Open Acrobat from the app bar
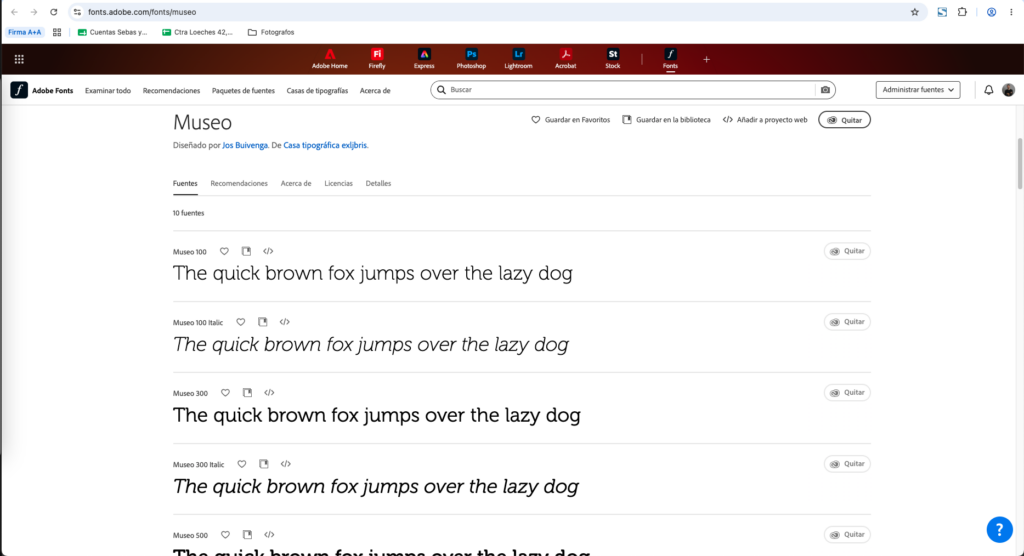Screen dimensions: 1024x556 pos(566,59)
